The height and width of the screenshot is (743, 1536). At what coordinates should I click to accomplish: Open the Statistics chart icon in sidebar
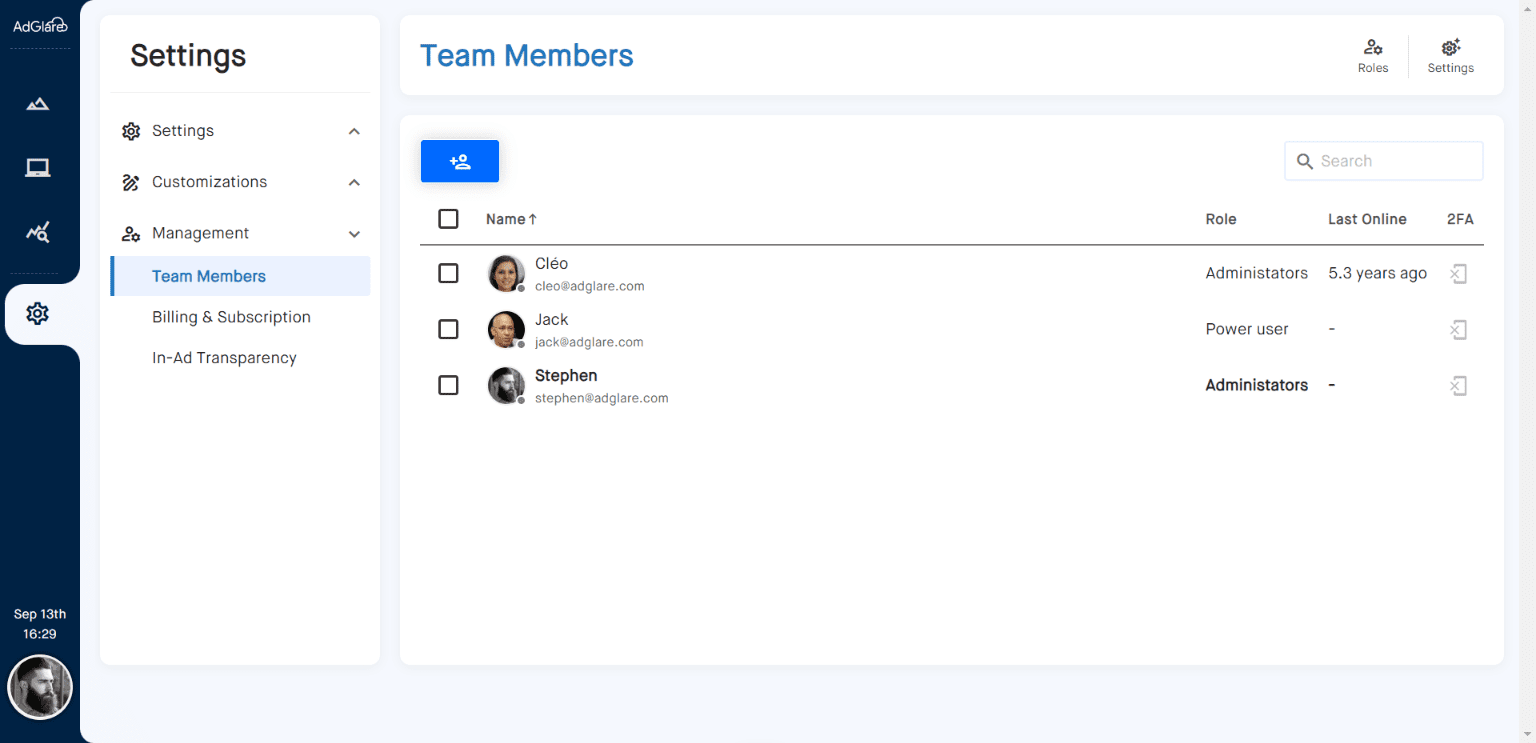[37, 231]
